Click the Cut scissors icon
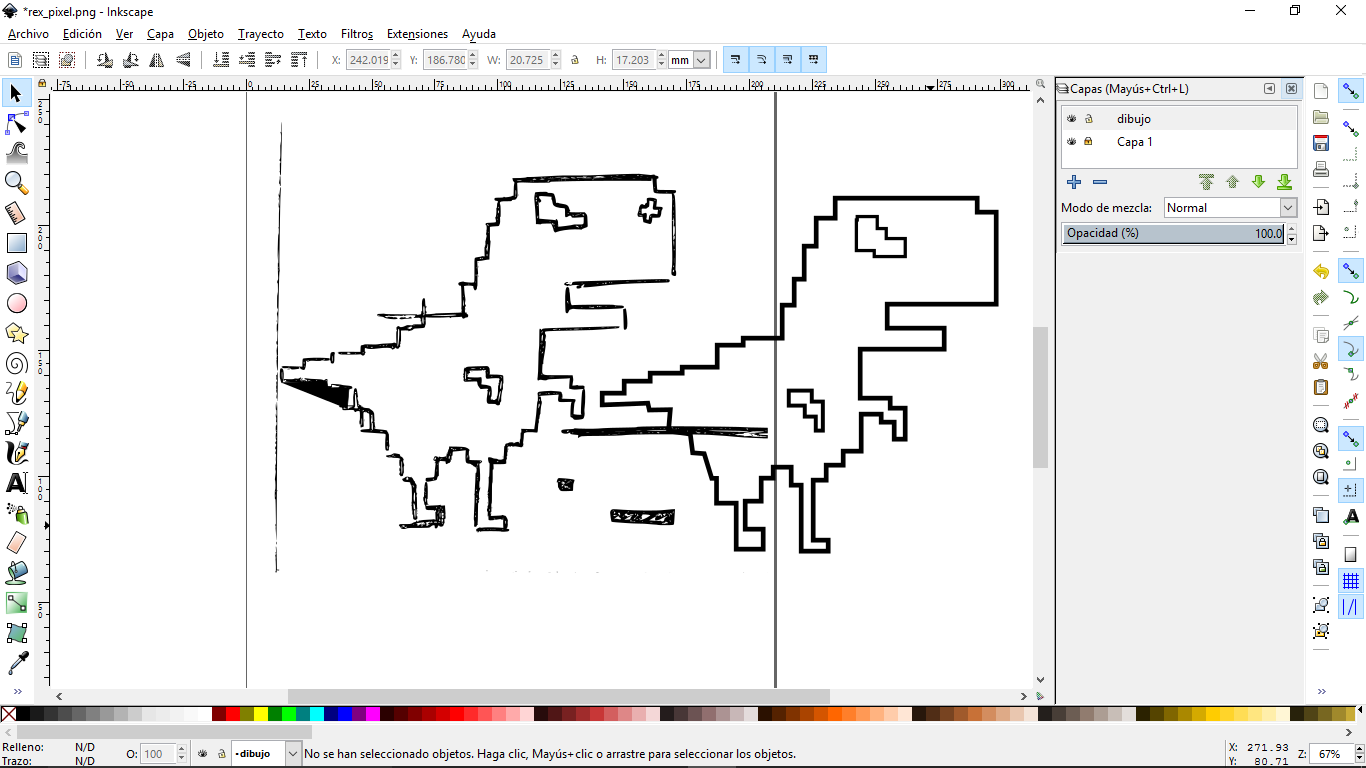The height and width of the screenshot is (768, 1366). [x=1321, y=361]
